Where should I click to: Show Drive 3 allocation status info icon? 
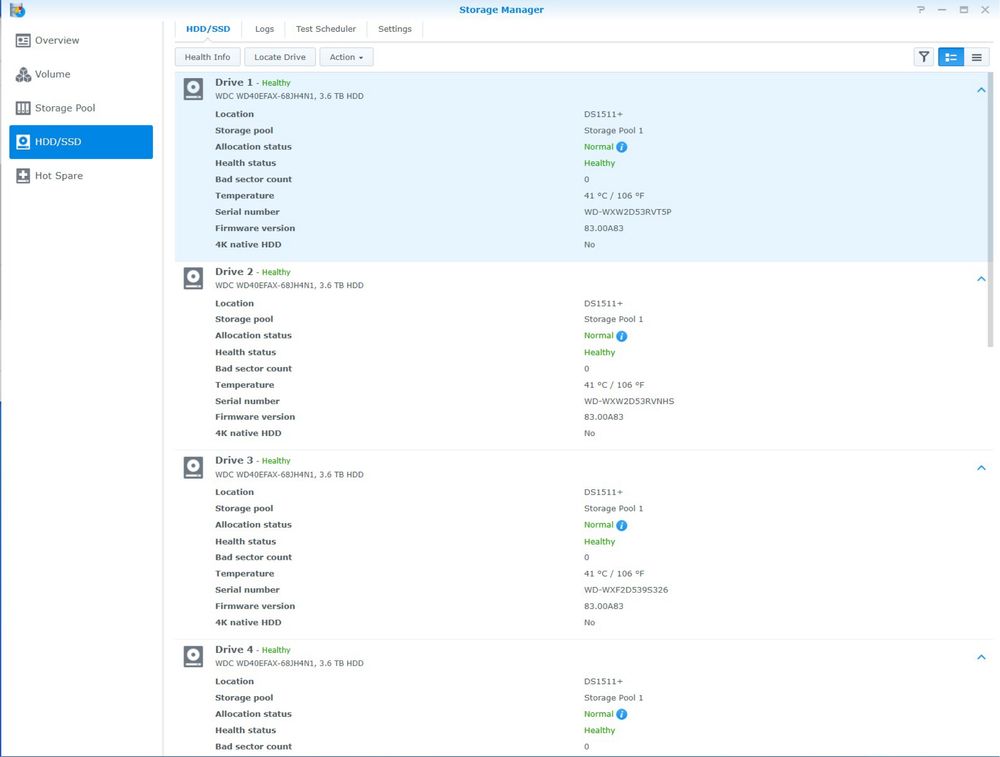pos(622,525)
